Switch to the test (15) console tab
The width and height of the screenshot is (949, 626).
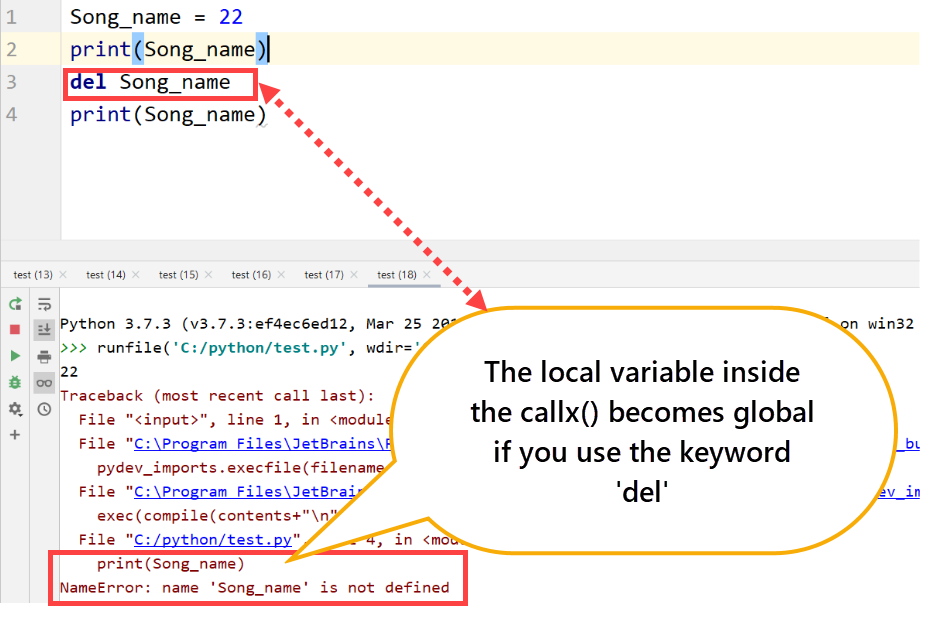point(178,275)
